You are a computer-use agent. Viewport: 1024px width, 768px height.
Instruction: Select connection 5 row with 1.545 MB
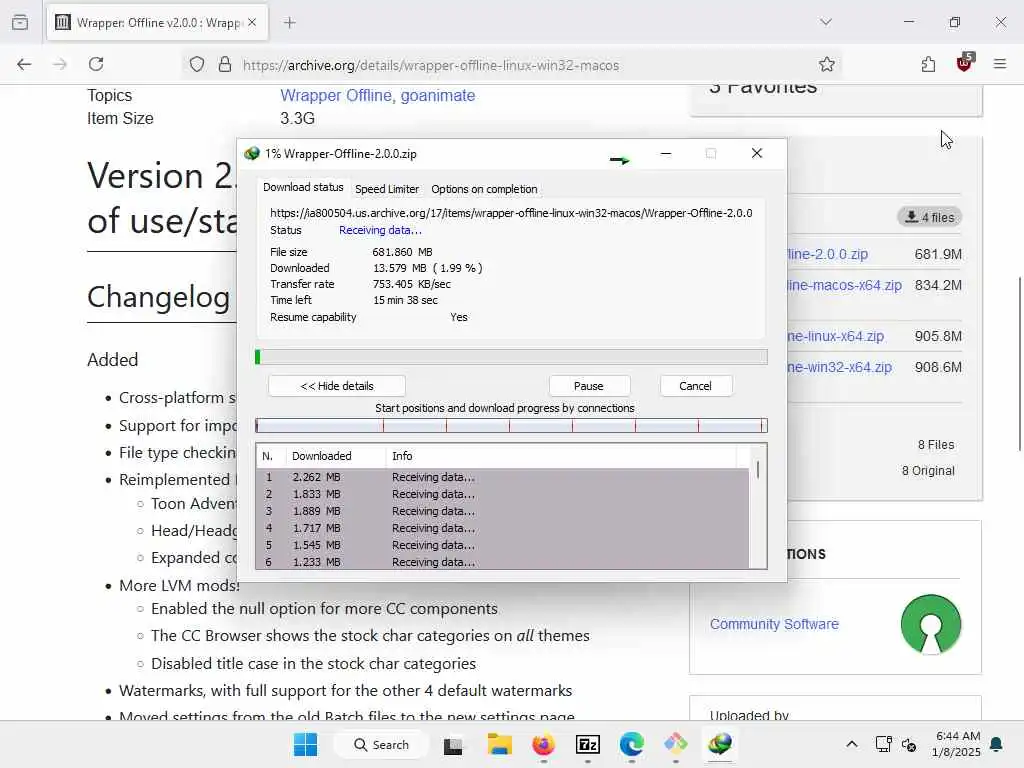point(502,545)
